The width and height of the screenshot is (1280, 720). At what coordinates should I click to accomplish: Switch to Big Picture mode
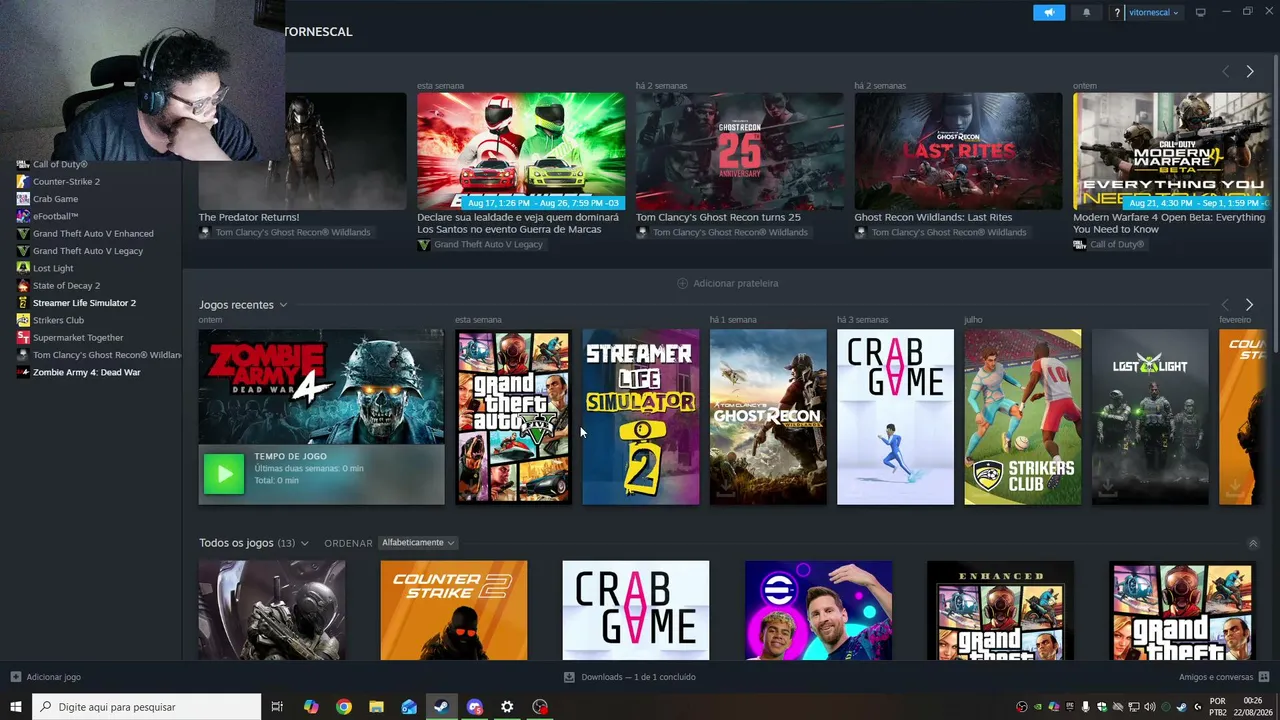(x=1200, y=12)
